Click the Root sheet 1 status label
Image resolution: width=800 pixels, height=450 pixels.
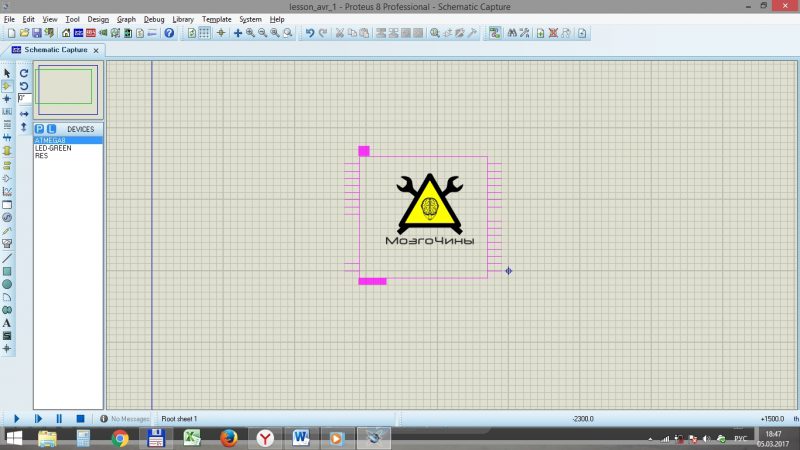(179, 419)
